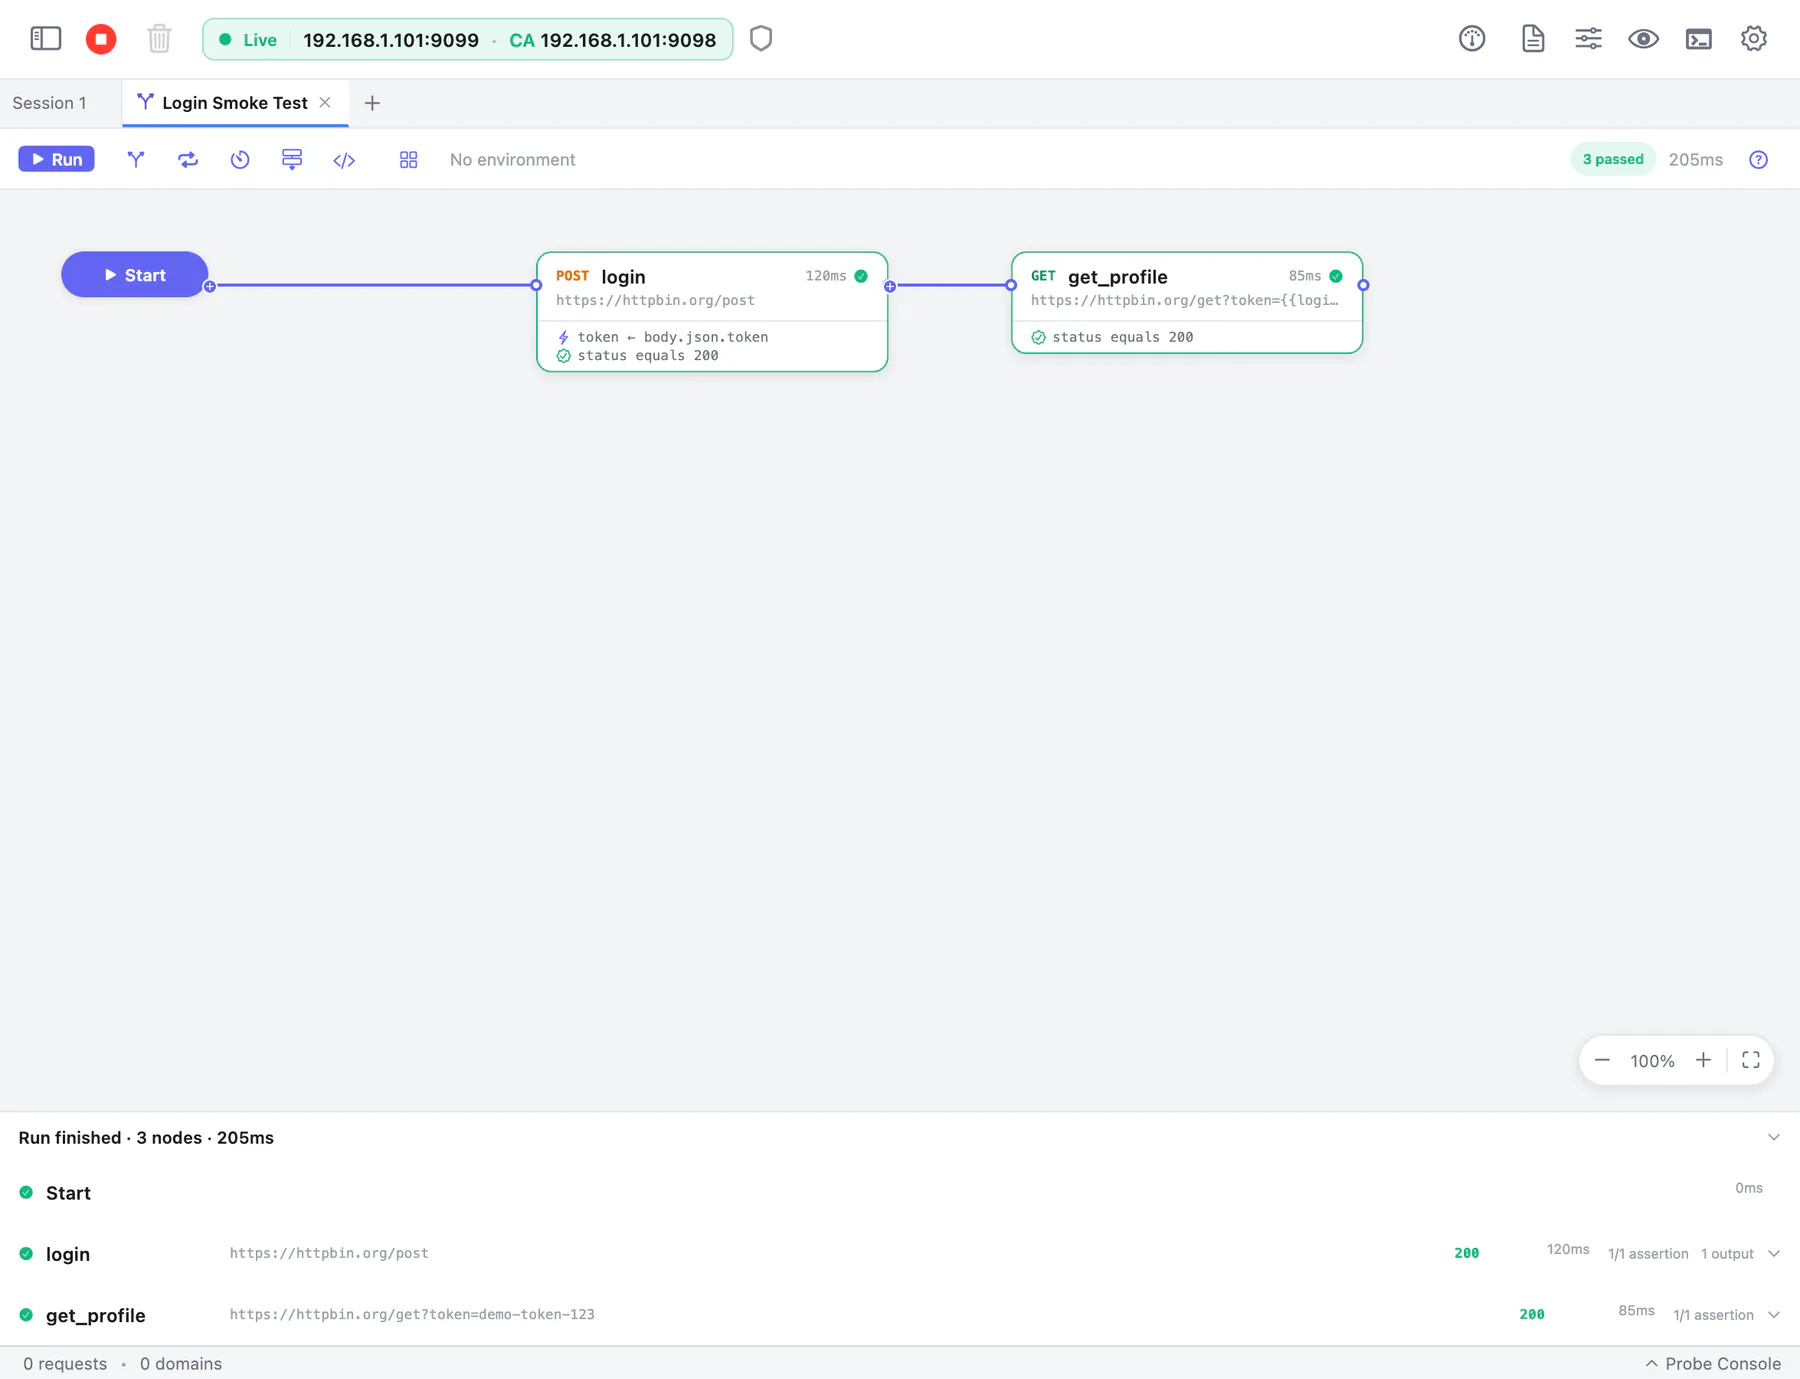Expand the login result row chevron
1800x1379 pixels.
coord(1774,1253)
